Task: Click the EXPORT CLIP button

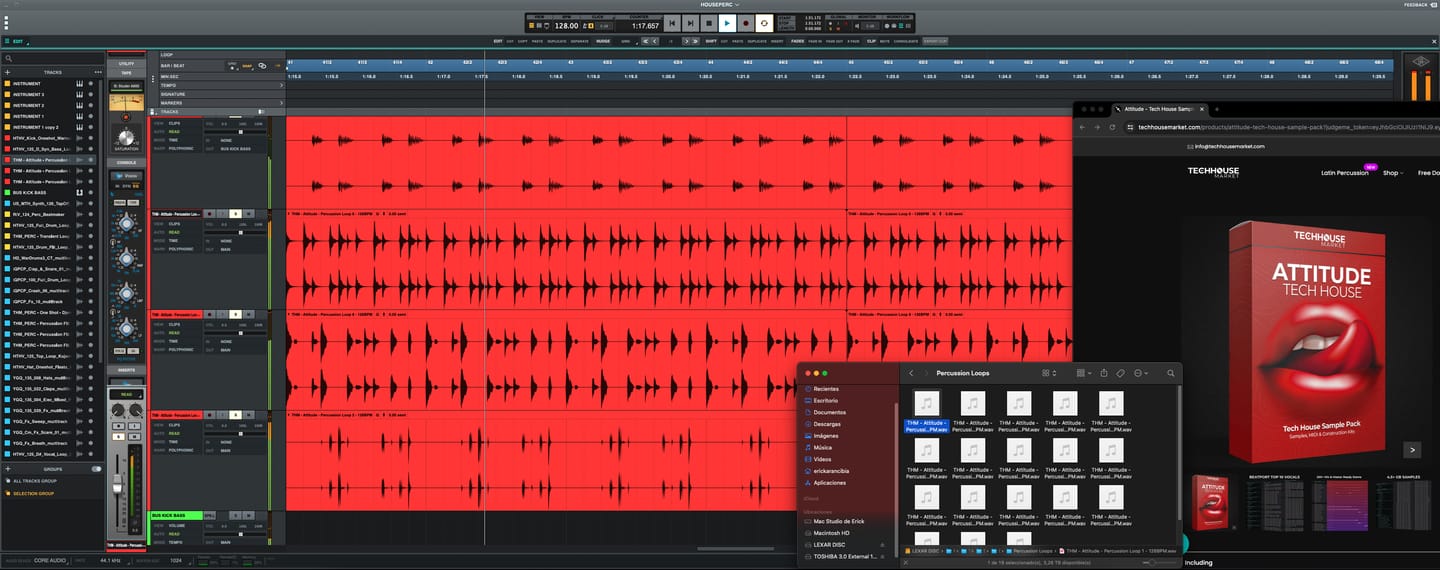Action: tap(935, 41)
